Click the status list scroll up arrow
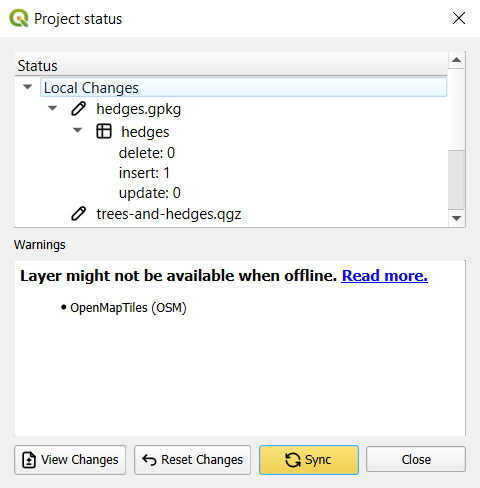480x488 pixels. (x=456, y=60)
